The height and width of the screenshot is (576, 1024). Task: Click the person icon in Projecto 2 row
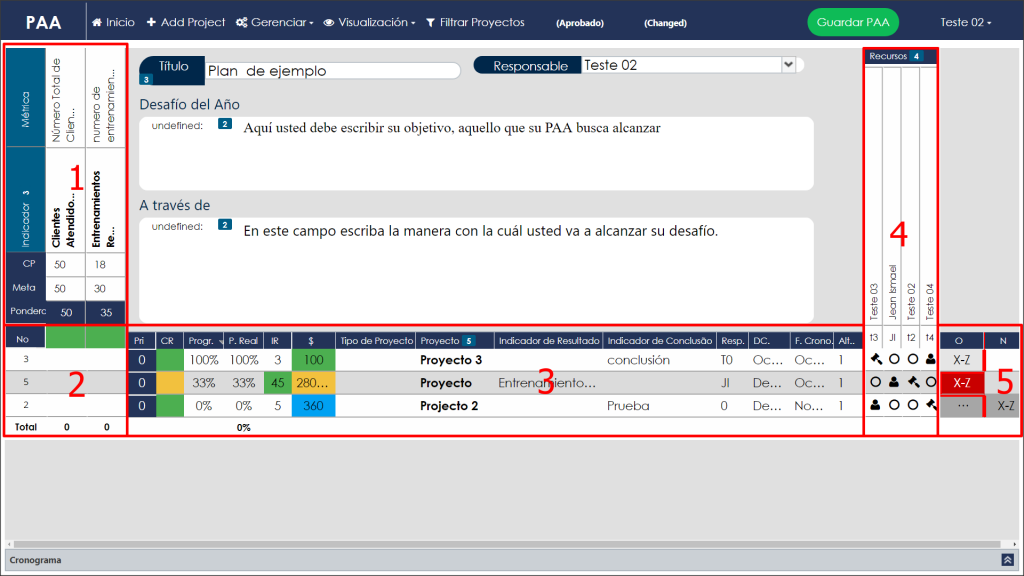click(x=875, y=405)
